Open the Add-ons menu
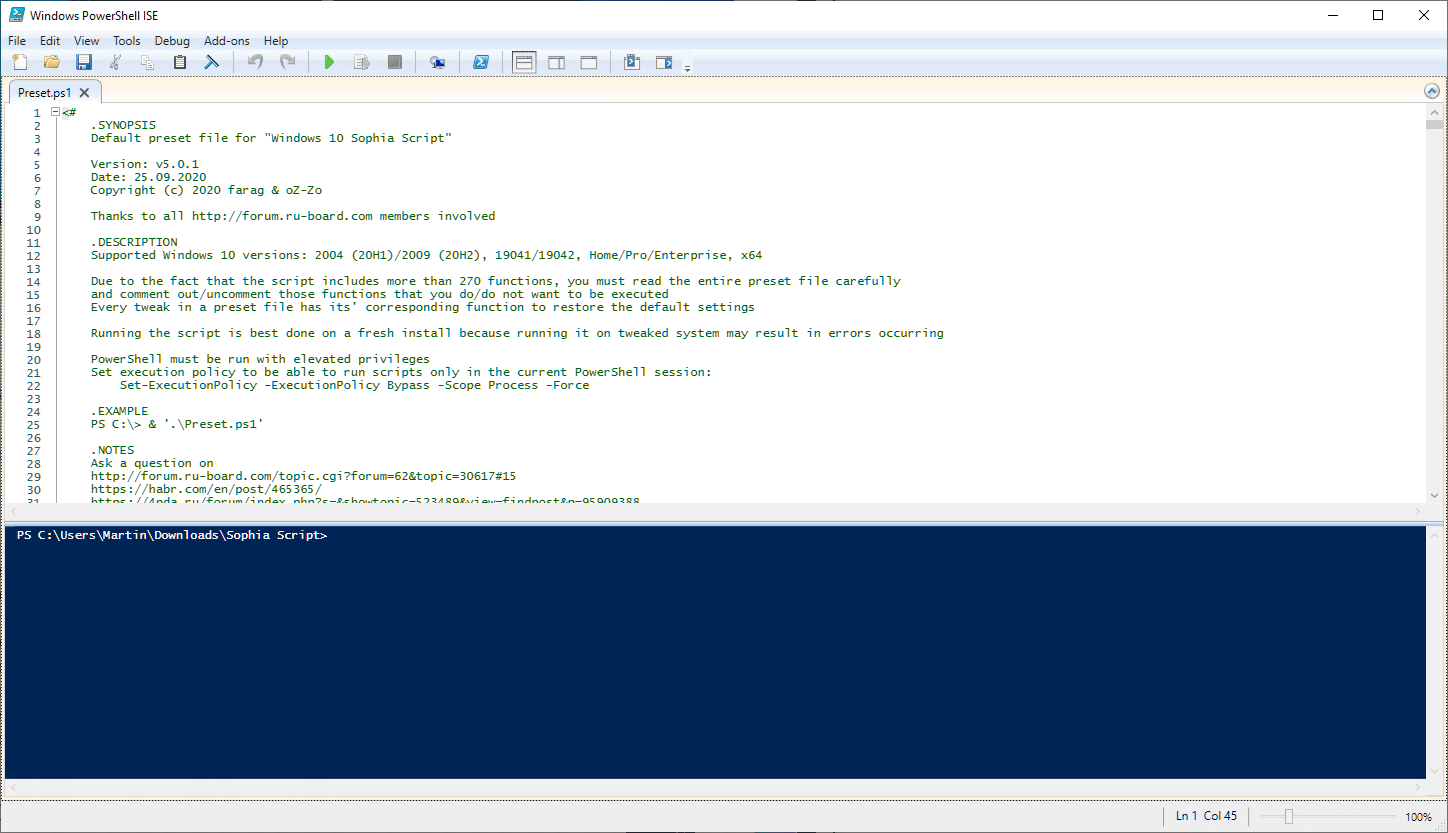 pos(226,41)
